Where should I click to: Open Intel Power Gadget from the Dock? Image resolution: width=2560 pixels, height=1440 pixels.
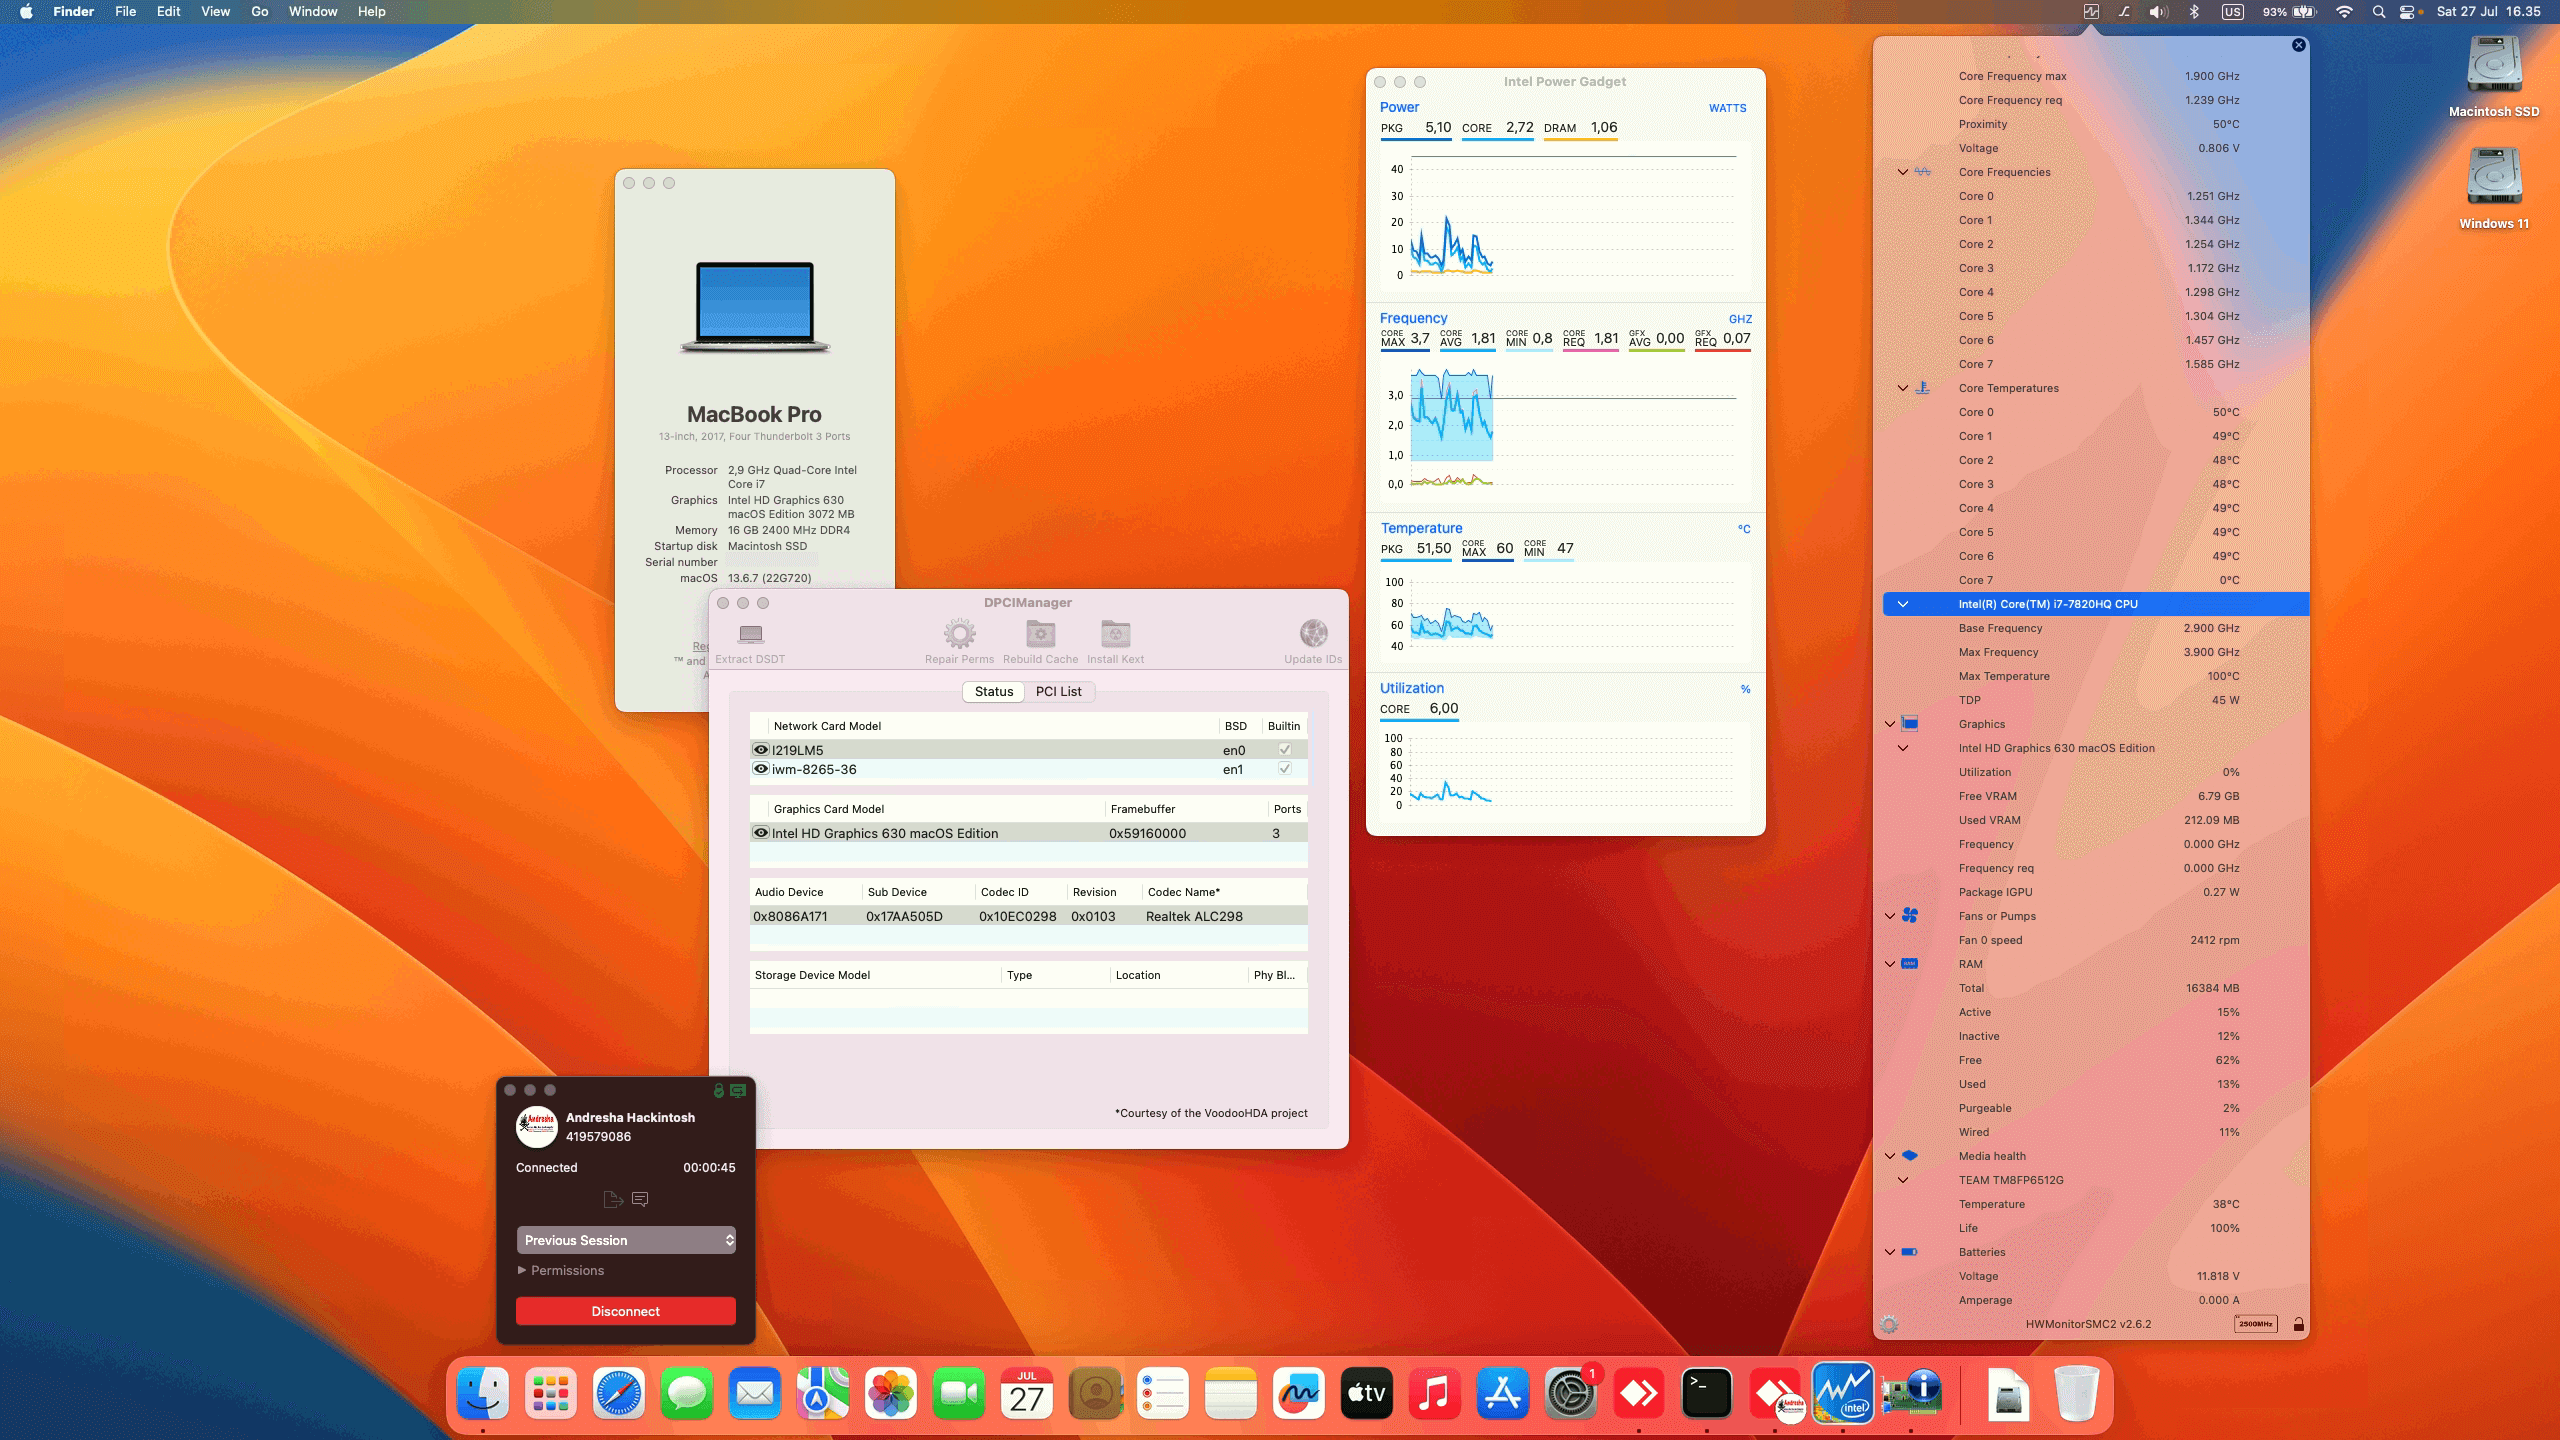pyautogui.click(x=1842, y=1393)
